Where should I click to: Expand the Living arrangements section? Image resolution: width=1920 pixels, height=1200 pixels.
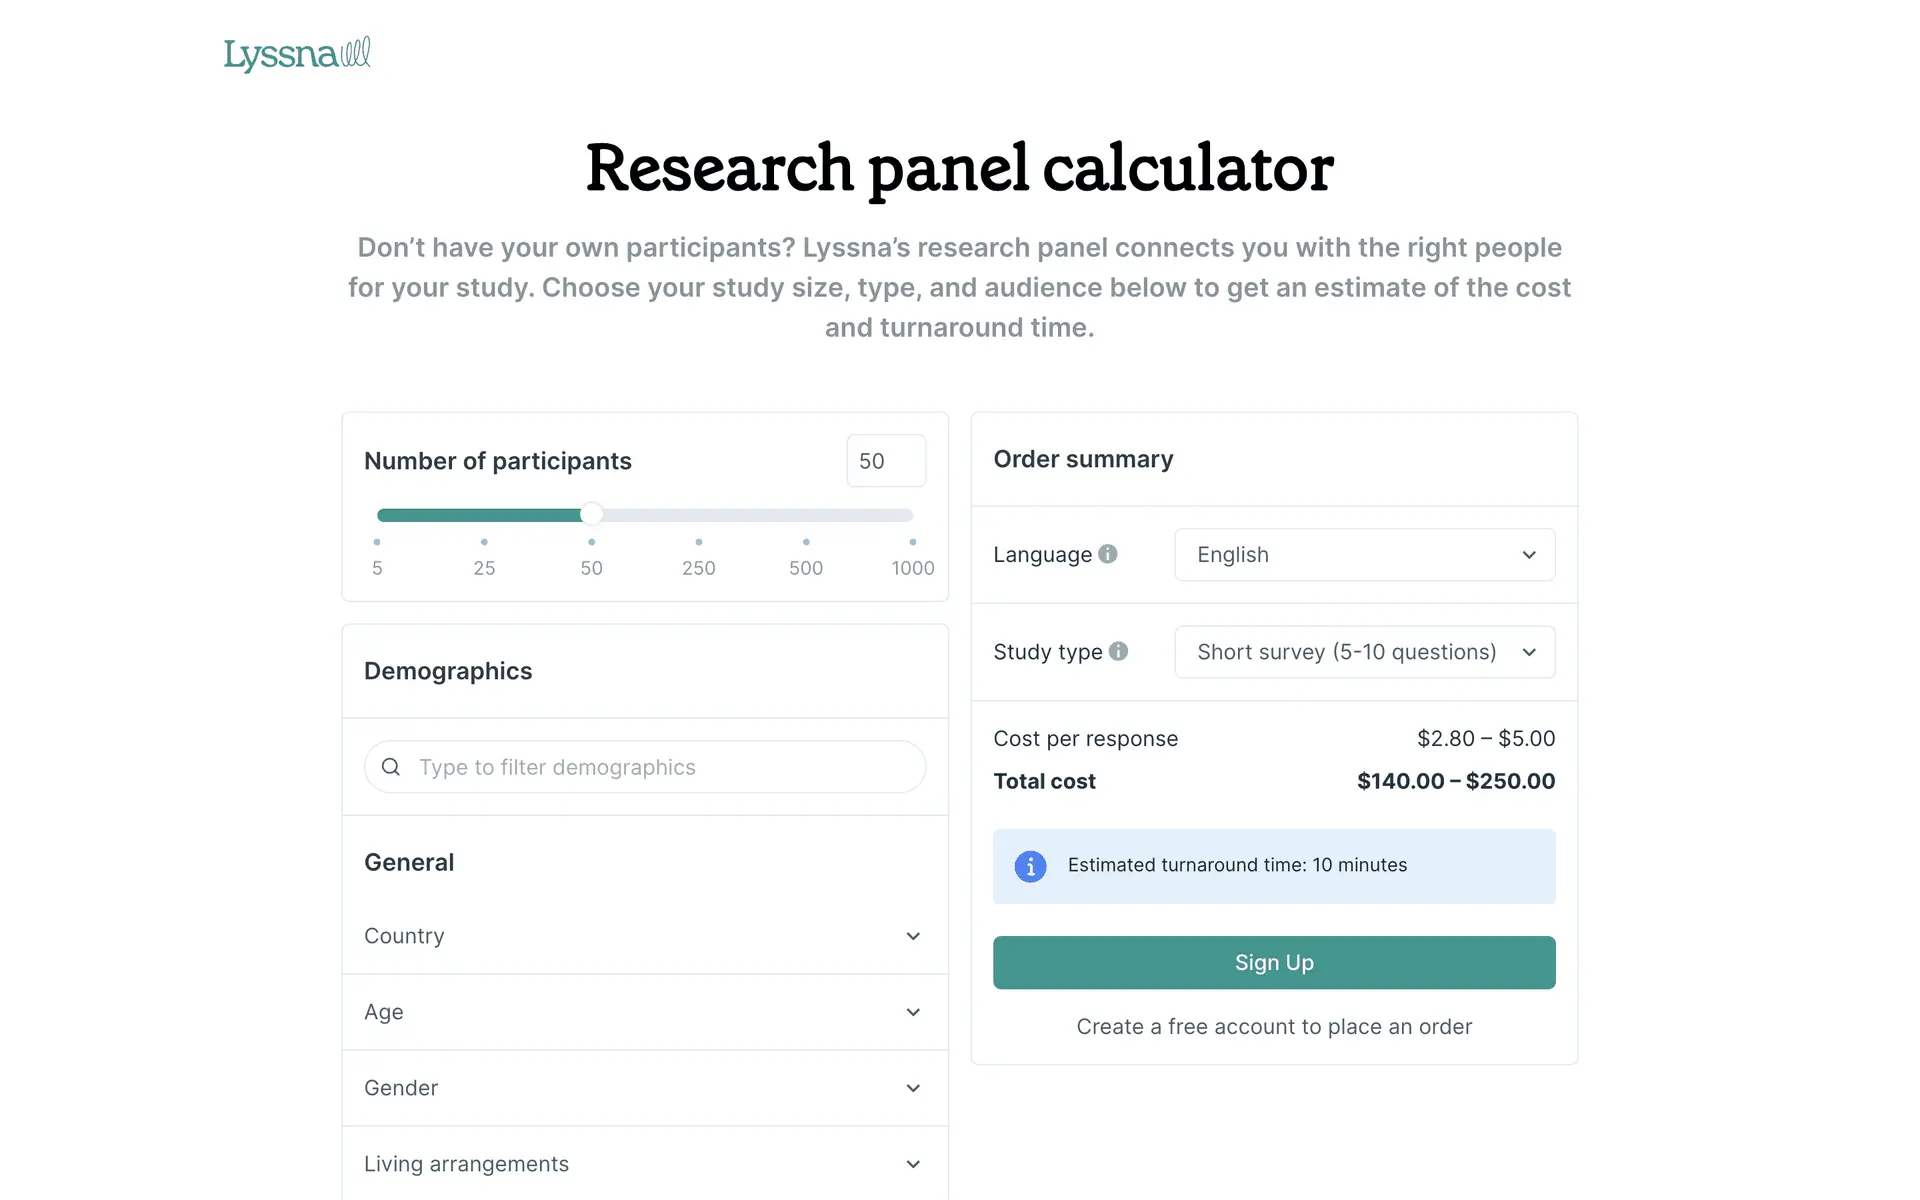tap(644, 1164)
